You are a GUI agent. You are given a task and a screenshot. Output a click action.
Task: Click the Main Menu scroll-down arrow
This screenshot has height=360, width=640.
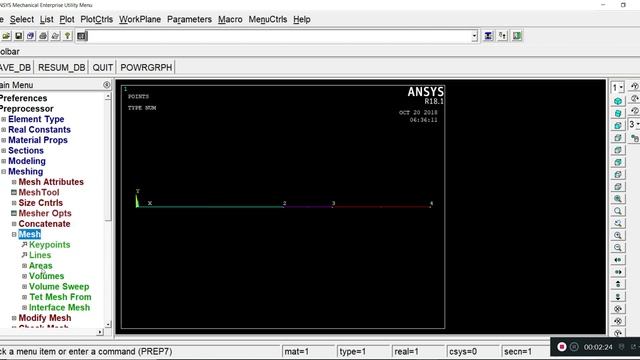pyautogui.click(x=108, y=324)
